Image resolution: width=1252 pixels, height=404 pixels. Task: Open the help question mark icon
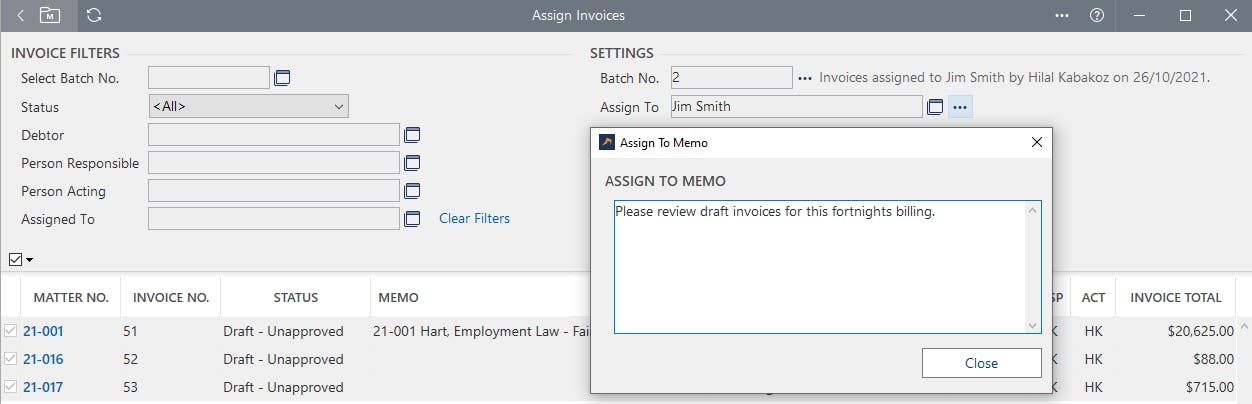pos(1097,15)
